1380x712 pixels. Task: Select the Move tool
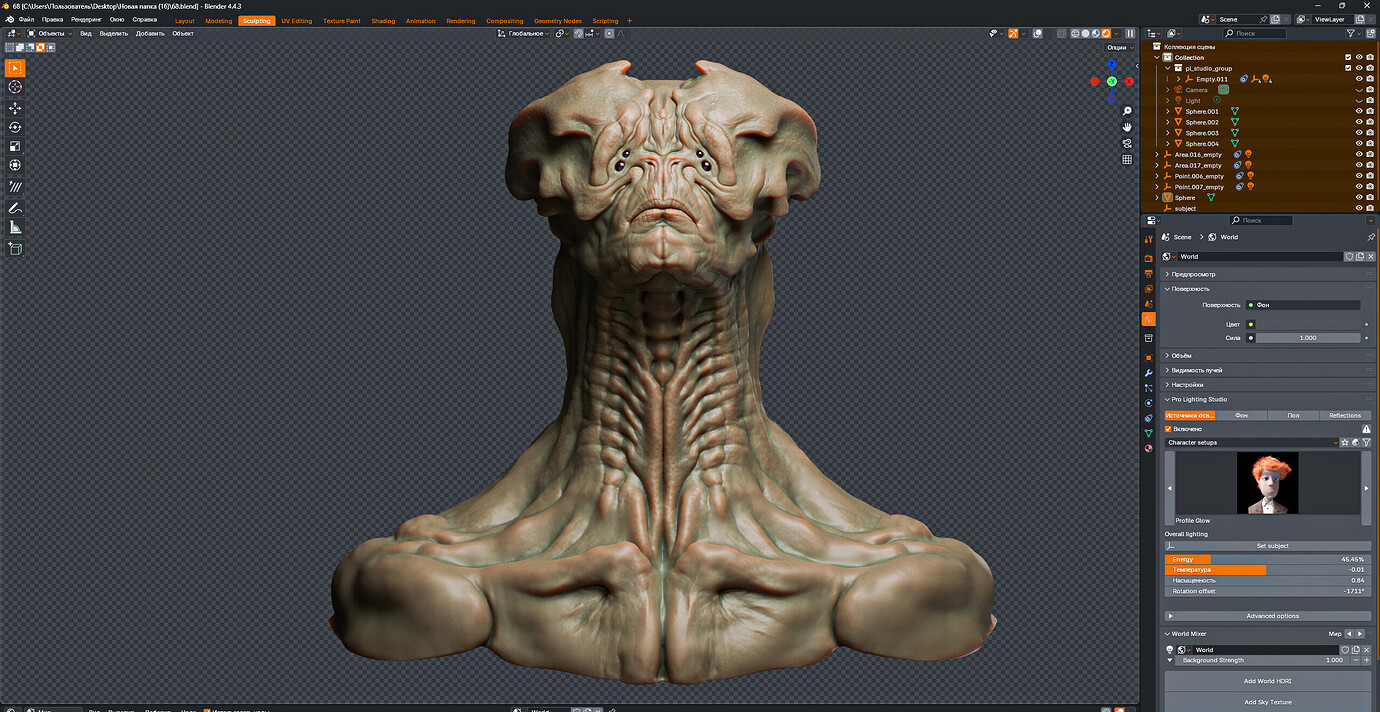15,108
